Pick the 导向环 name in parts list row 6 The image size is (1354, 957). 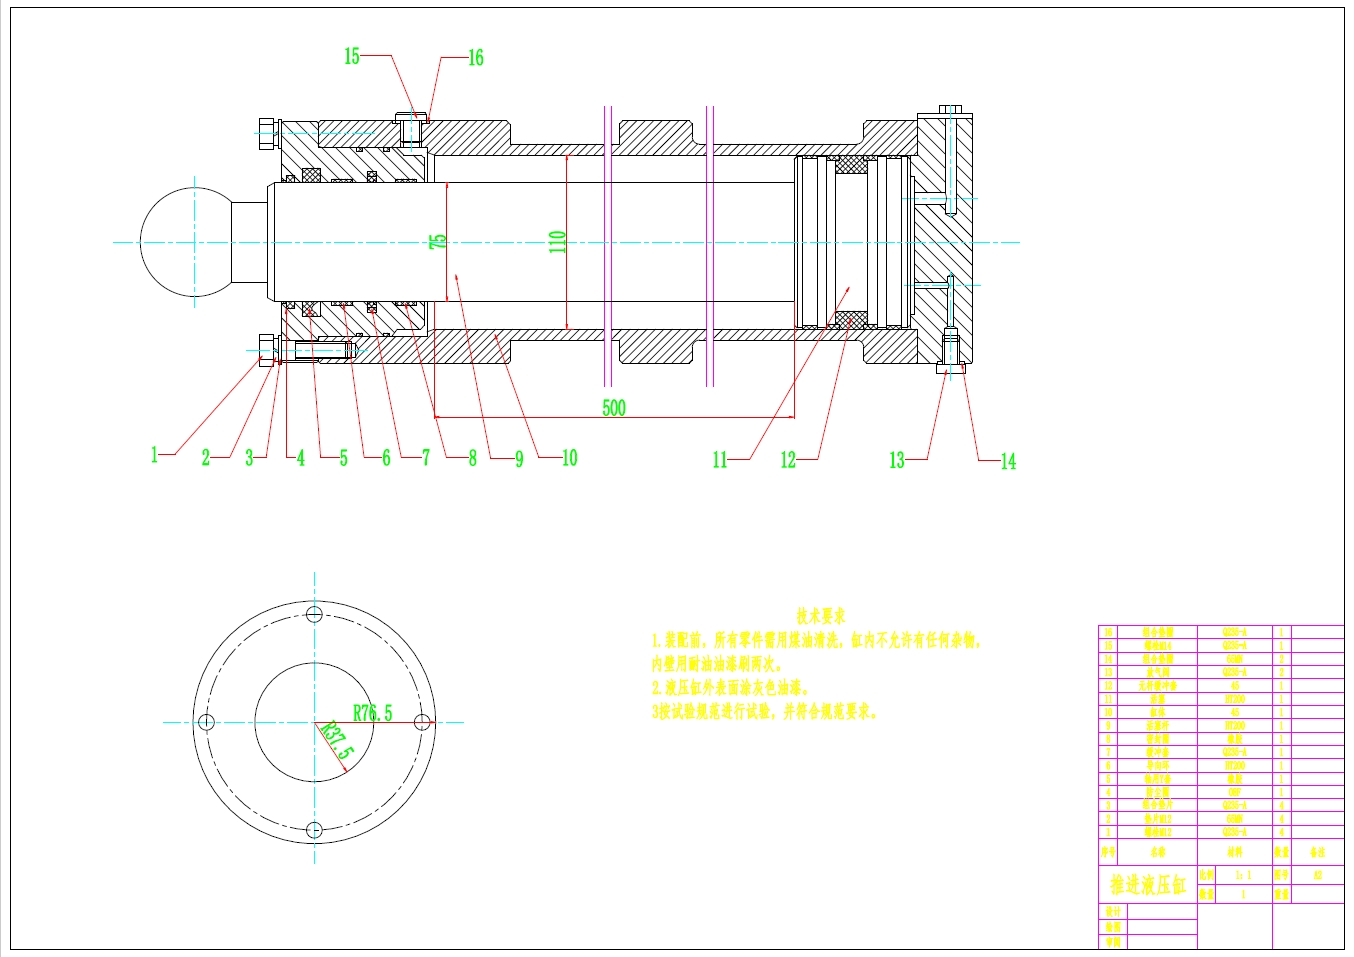click(1158, 765)
